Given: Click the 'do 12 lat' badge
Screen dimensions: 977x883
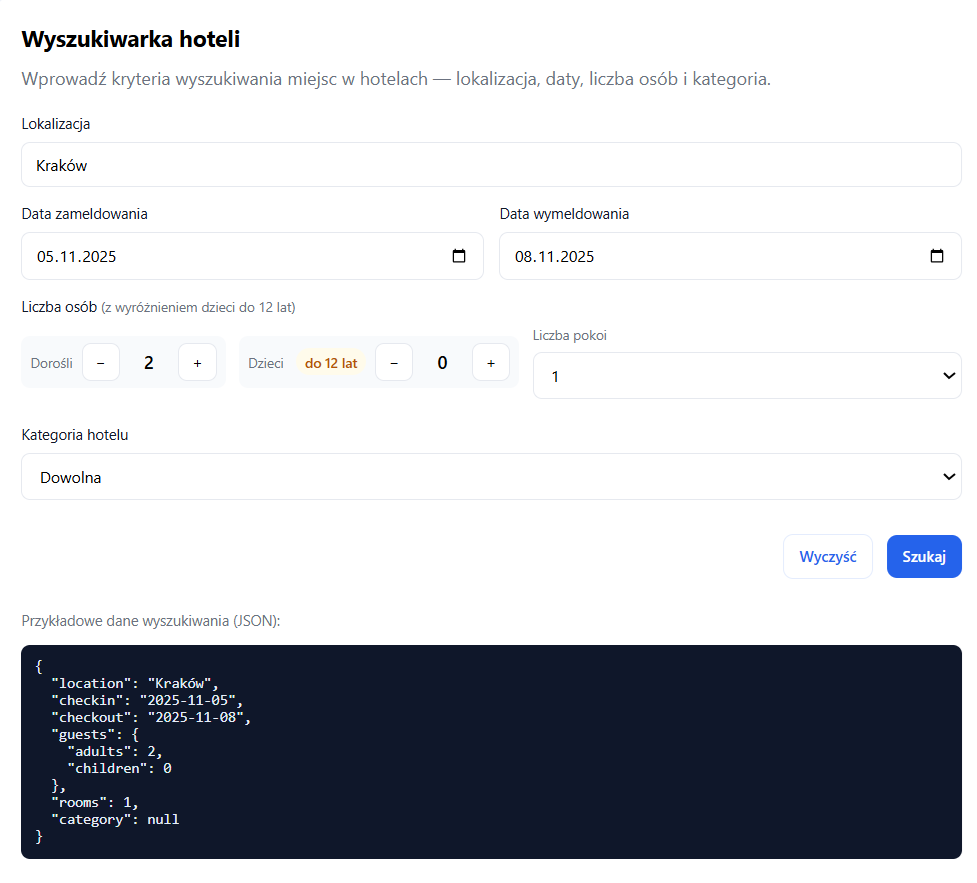Looking at the screenshot, I should (331, 363).
